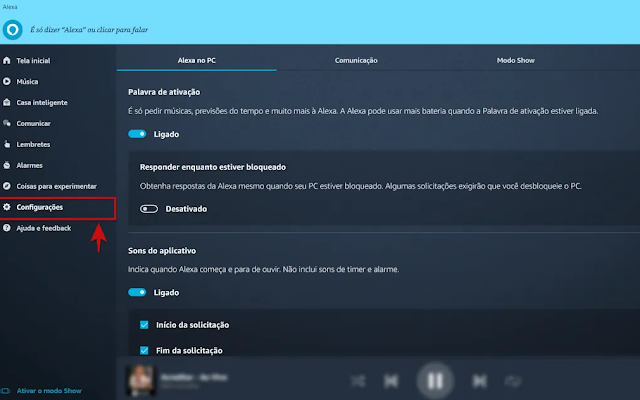
Task: Go to Casa inteligente label
Action: click(x=42, y=102)
